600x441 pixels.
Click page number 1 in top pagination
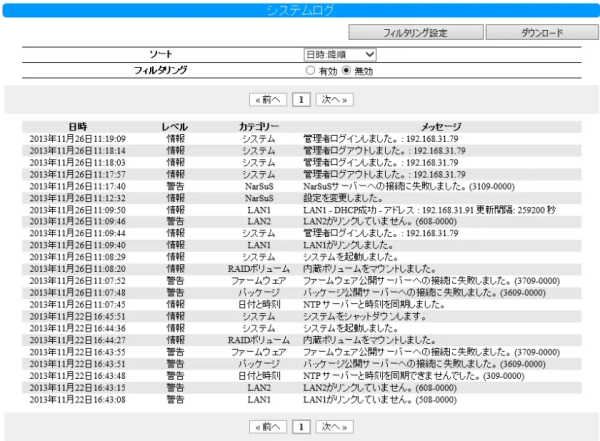pyautogui.click(x=300, y=101)
